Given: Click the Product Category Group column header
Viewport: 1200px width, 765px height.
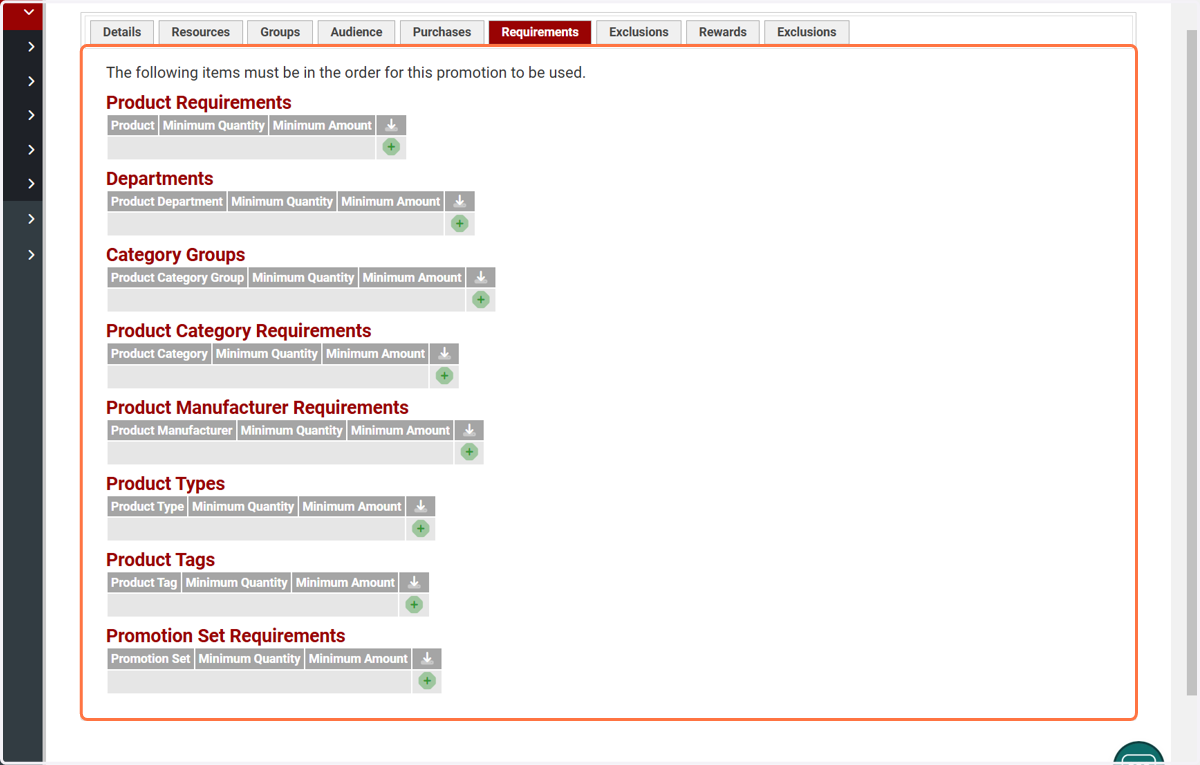Looking at the screenshot, I should (178, 277).
